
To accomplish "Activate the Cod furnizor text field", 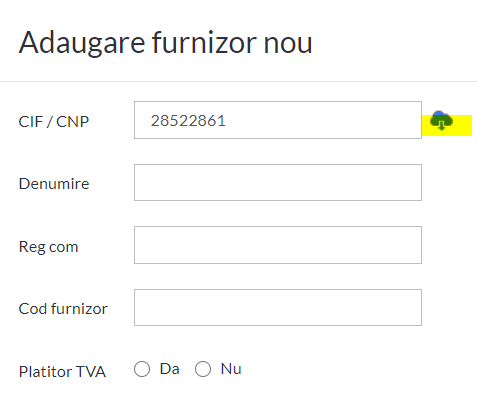I will coord(278,308).
